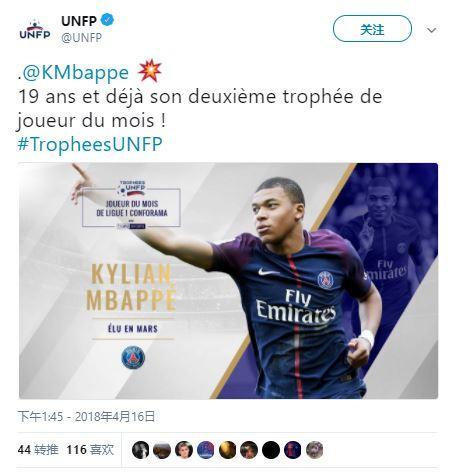Image resolution: width=464 pixels, height=475 pixels.
Task: Open the #TropheesUNFP hashtag
Action: click(x=90, y=144)
